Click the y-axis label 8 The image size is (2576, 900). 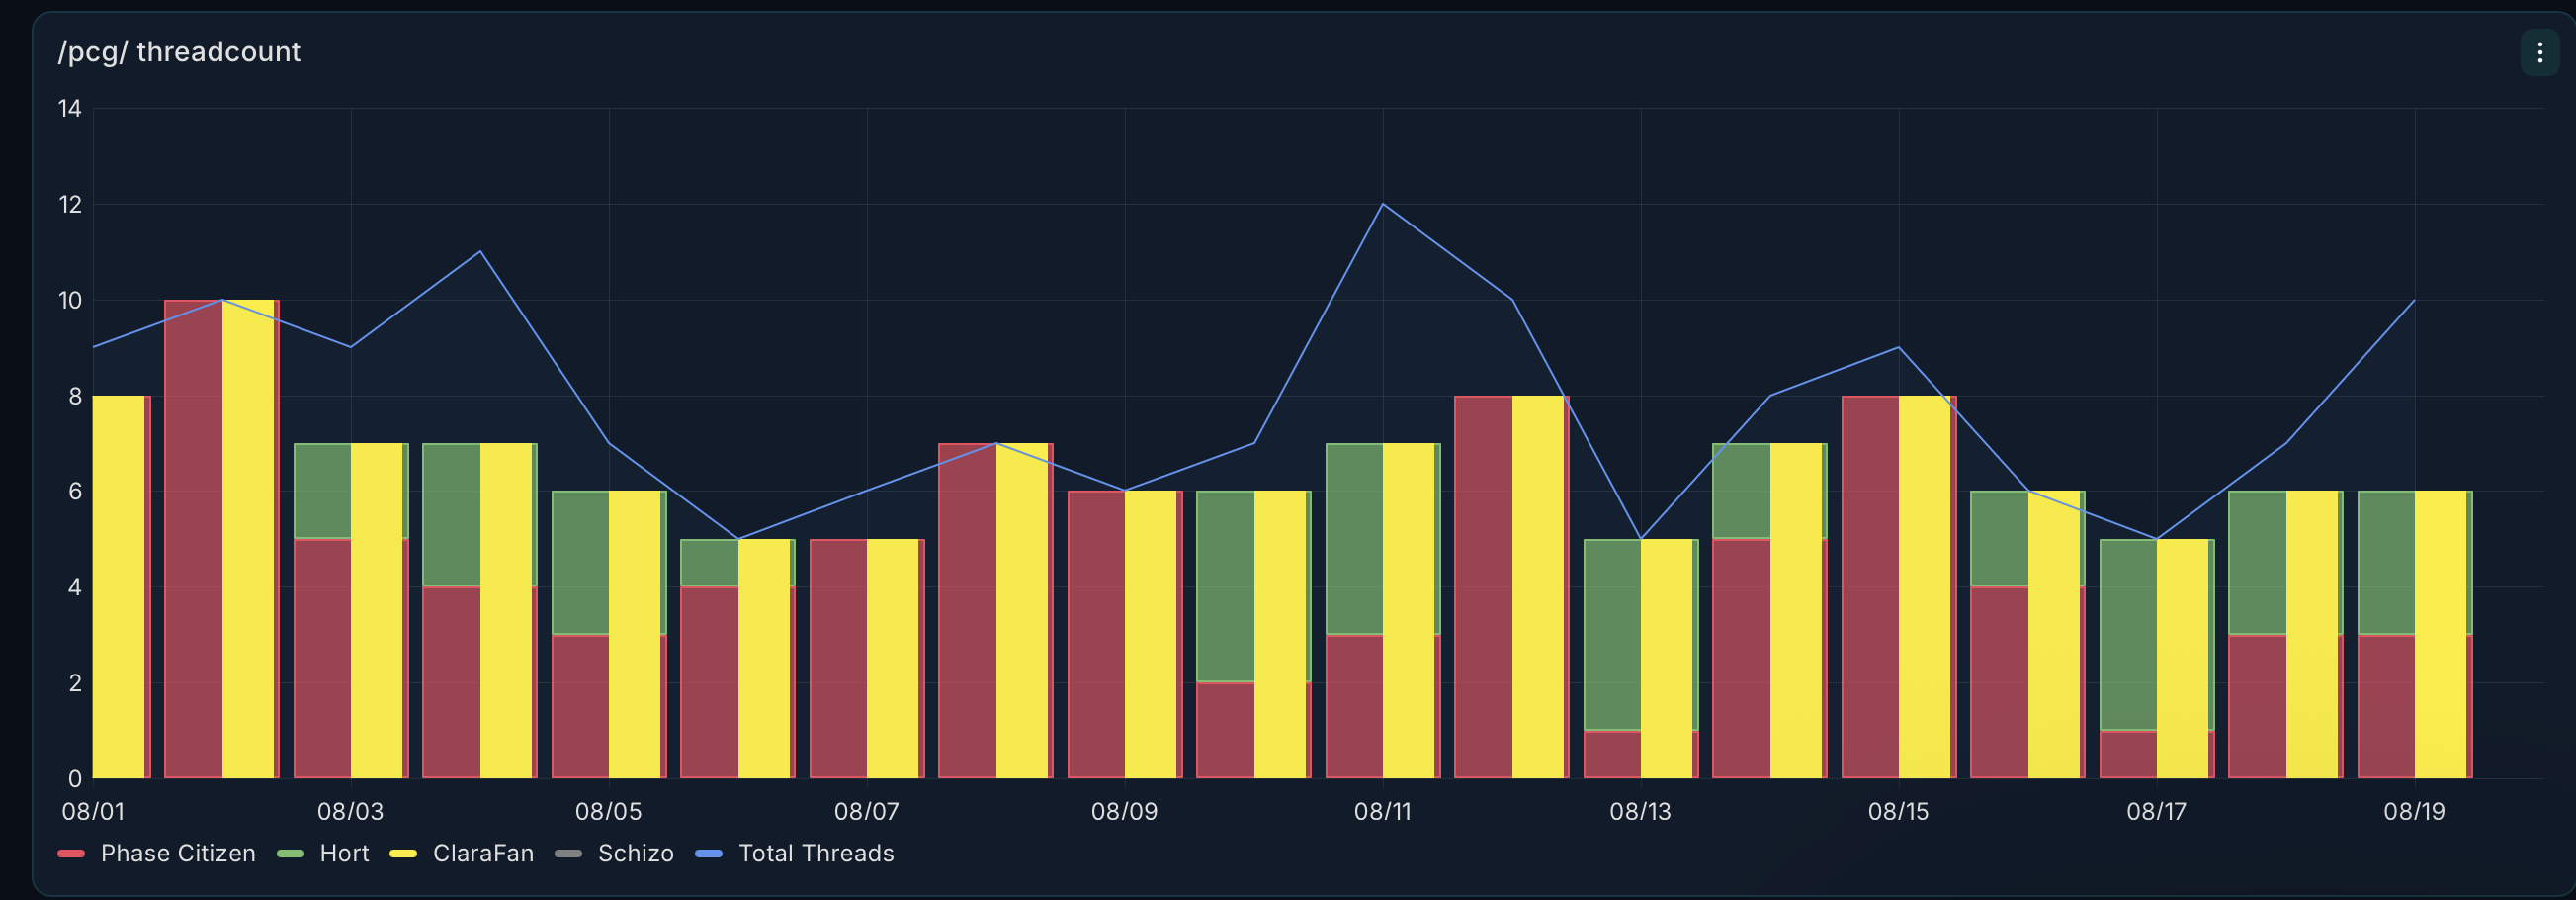(x=75, y=396)
